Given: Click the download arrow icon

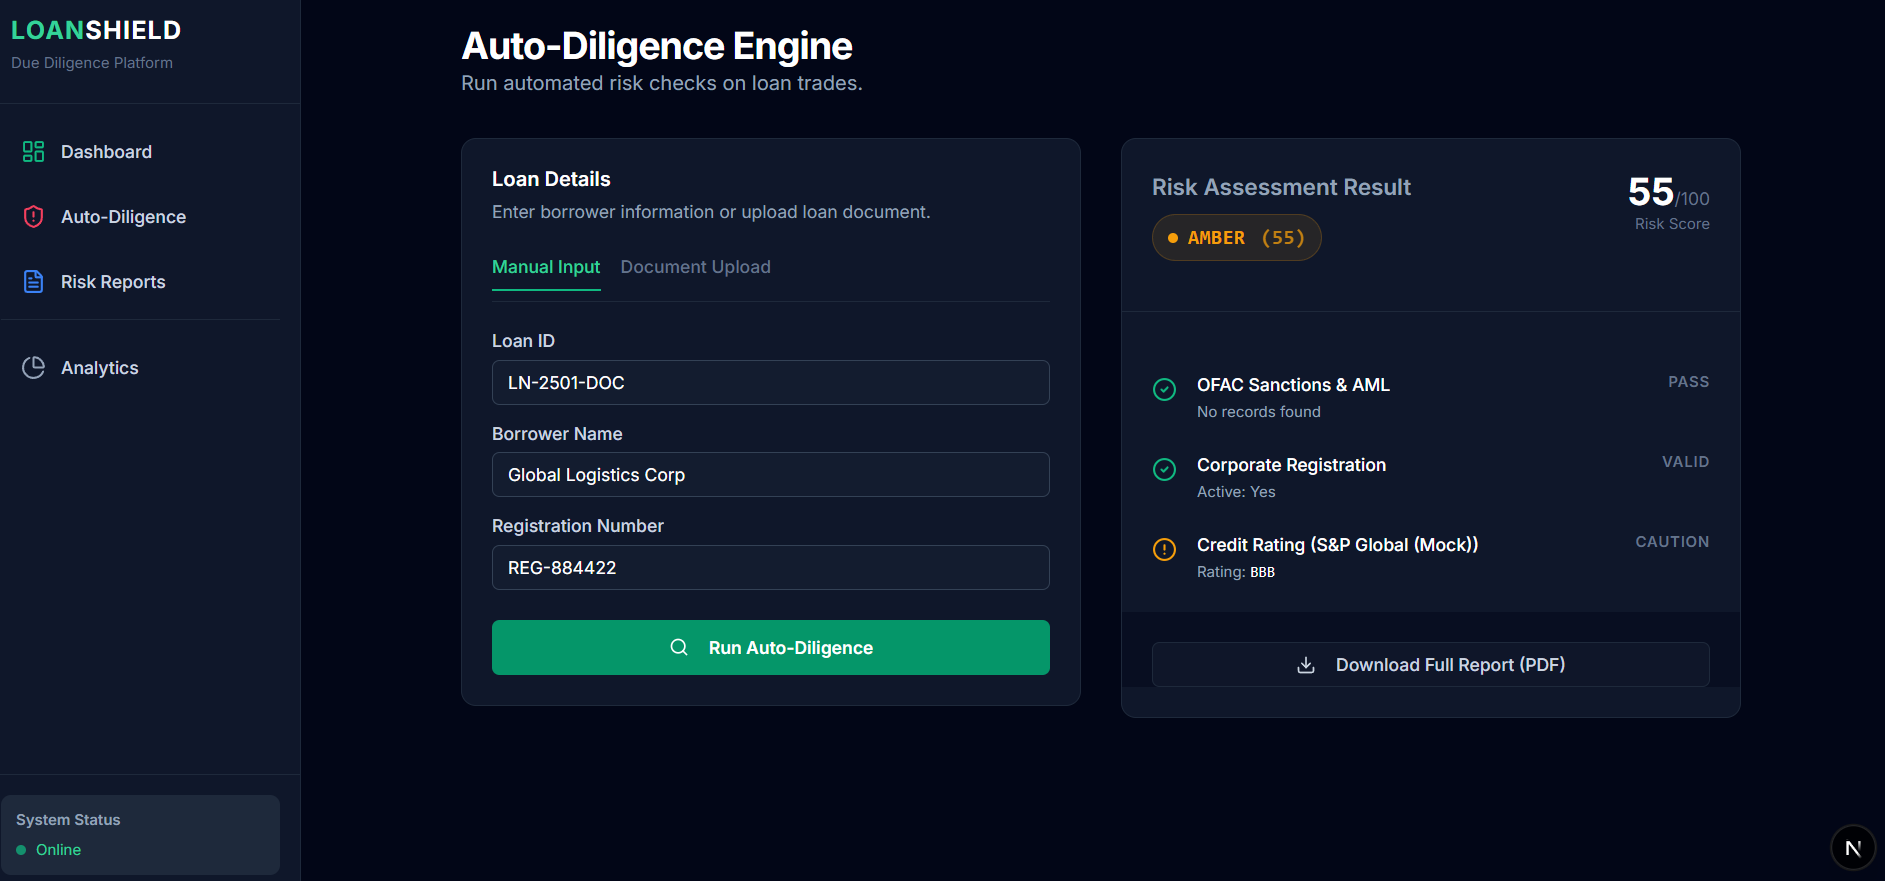Looking at the screenshot, I should click(x=1305, y=665).
